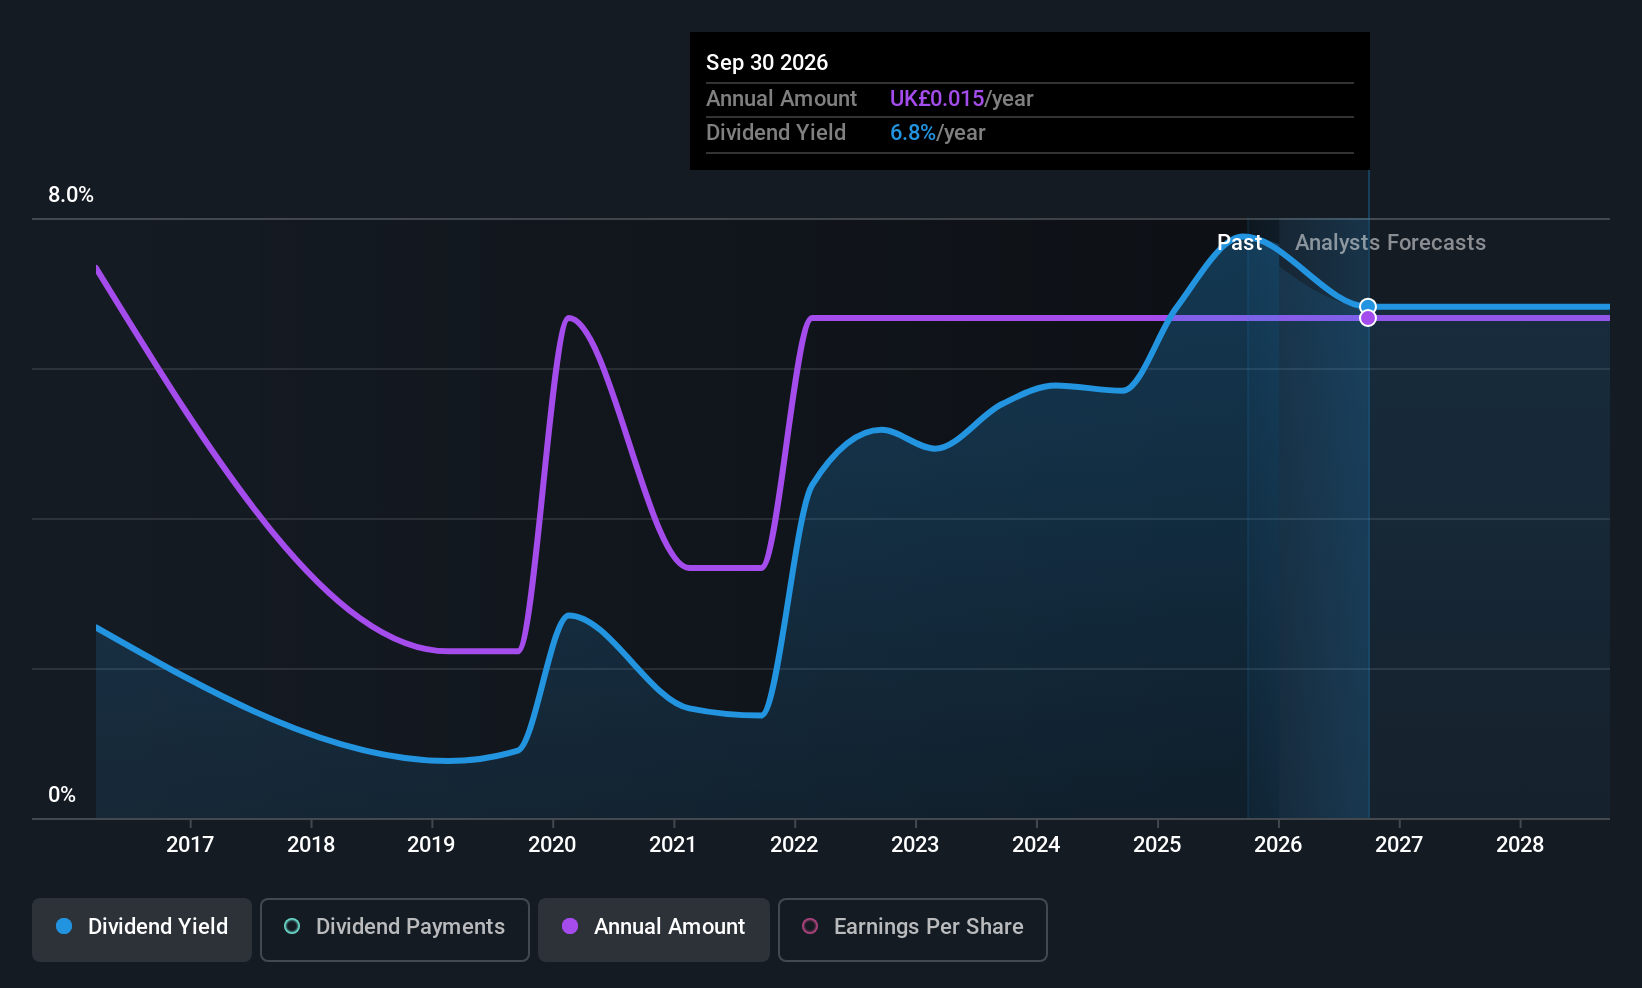Click the blue Dividend Yield data point marker
This screenshot has height=988, width=1642.
1368,307
